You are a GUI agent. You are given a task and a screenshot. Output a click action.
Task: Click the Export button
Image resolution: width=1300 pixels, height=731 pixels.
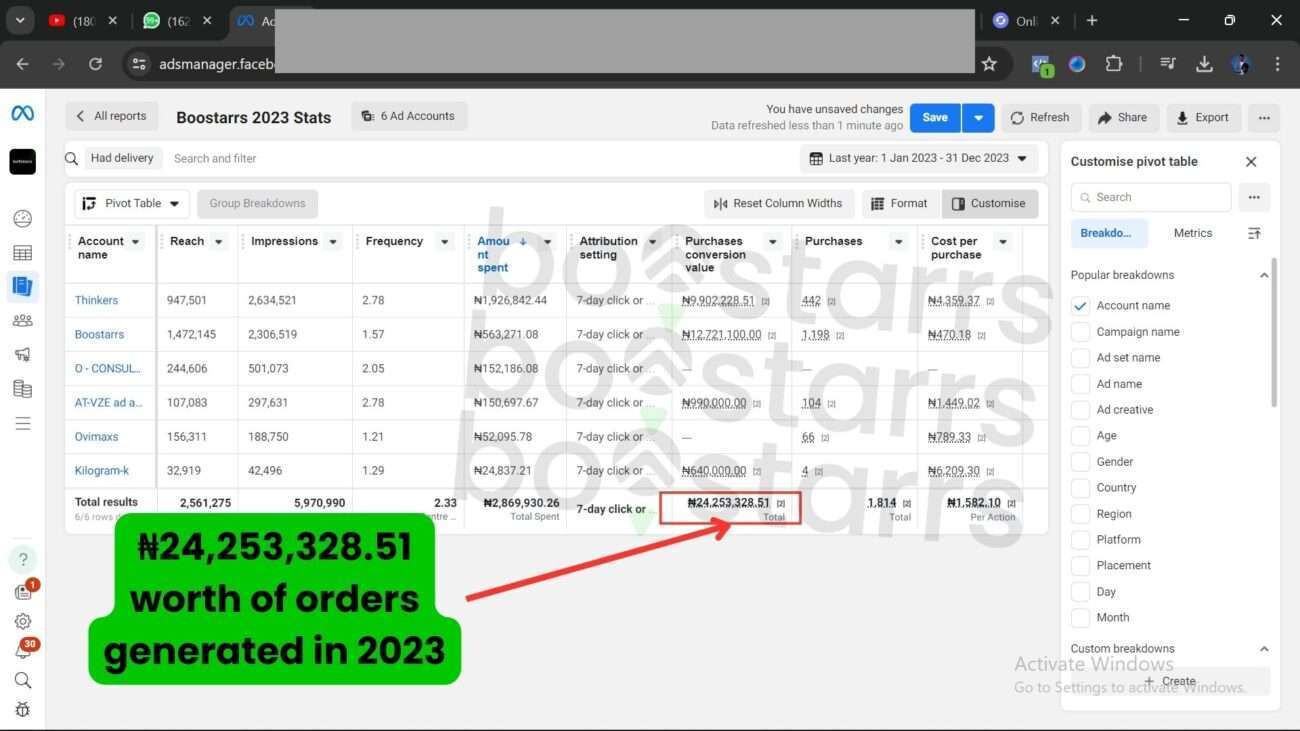click(1203, 117)
